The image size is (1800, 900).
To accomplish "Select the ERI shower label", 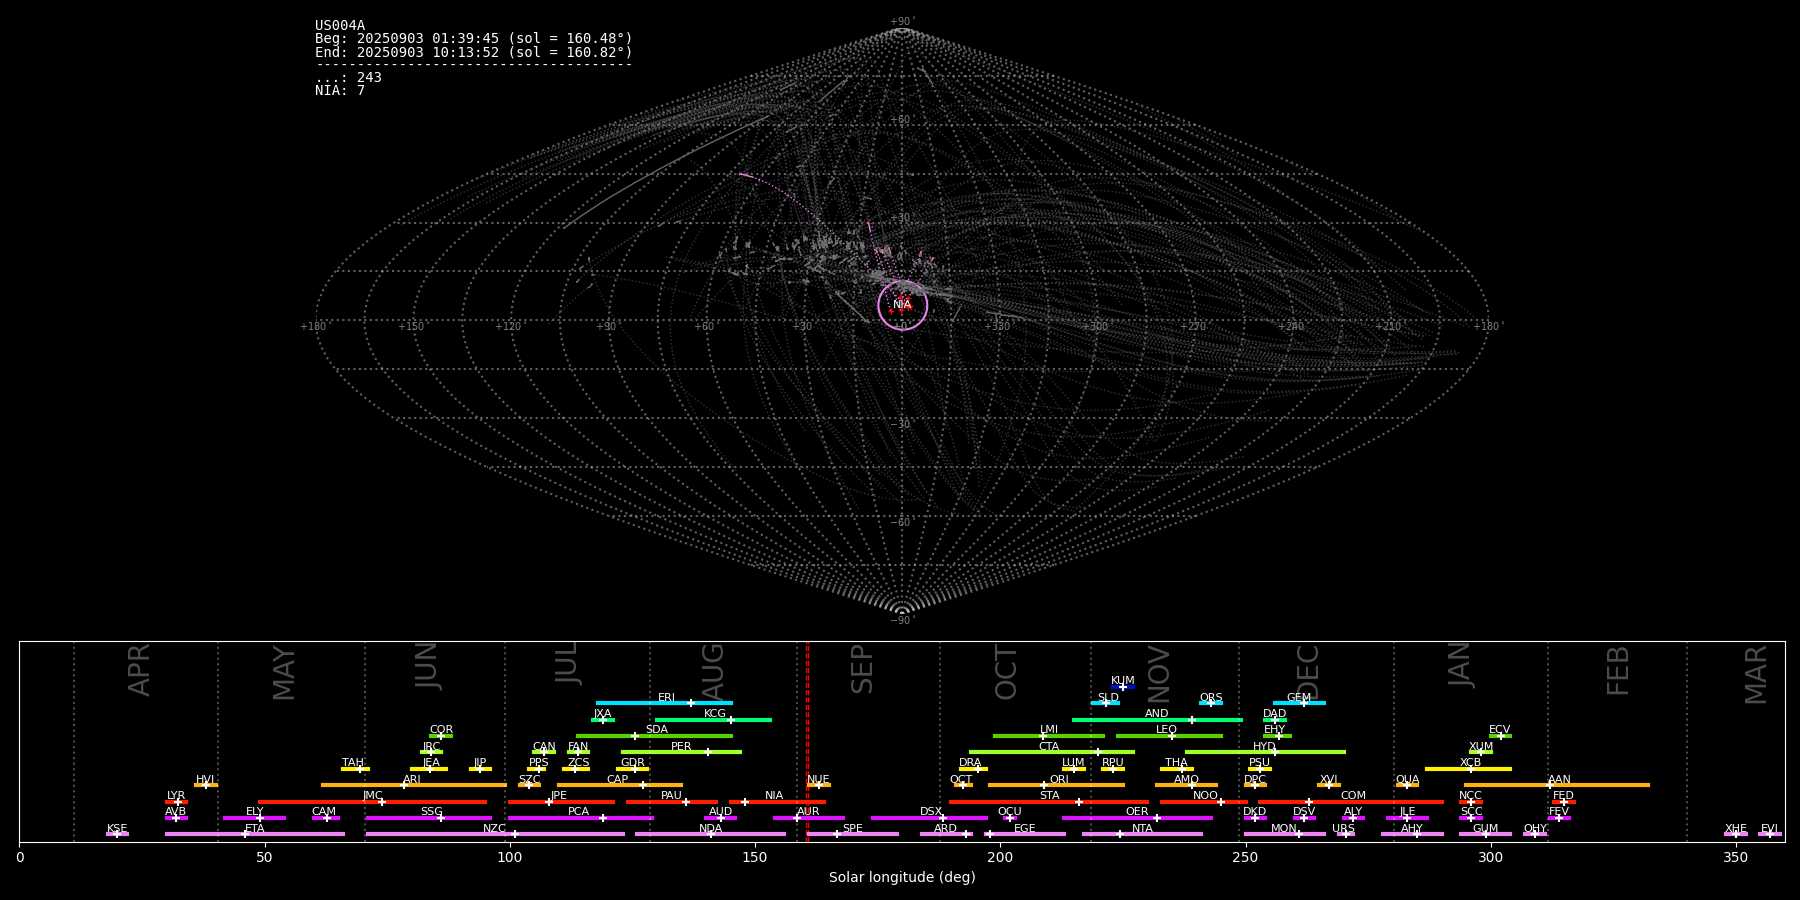I will click(x=667, y=698).
